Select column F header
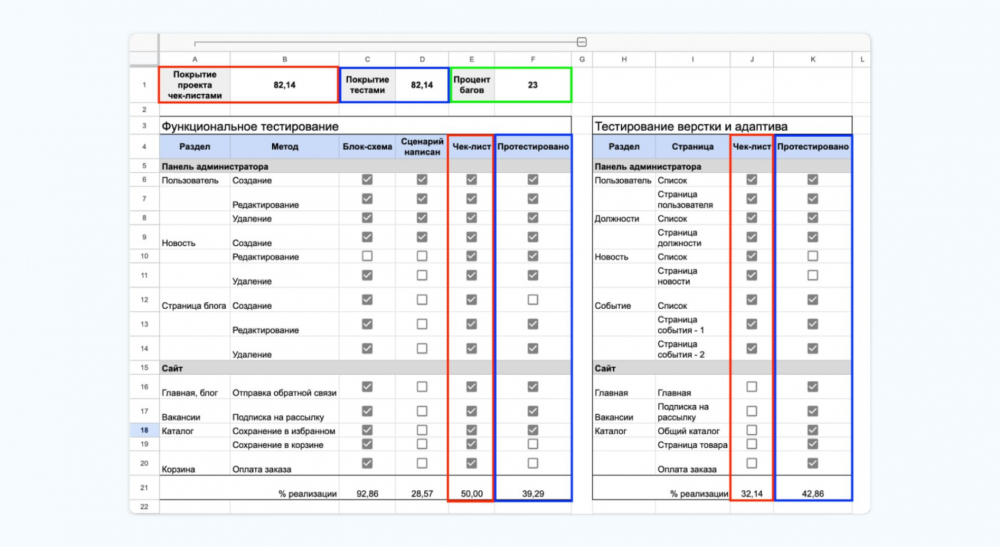The height and width of the screenshot is (547, 1000). 533,59
